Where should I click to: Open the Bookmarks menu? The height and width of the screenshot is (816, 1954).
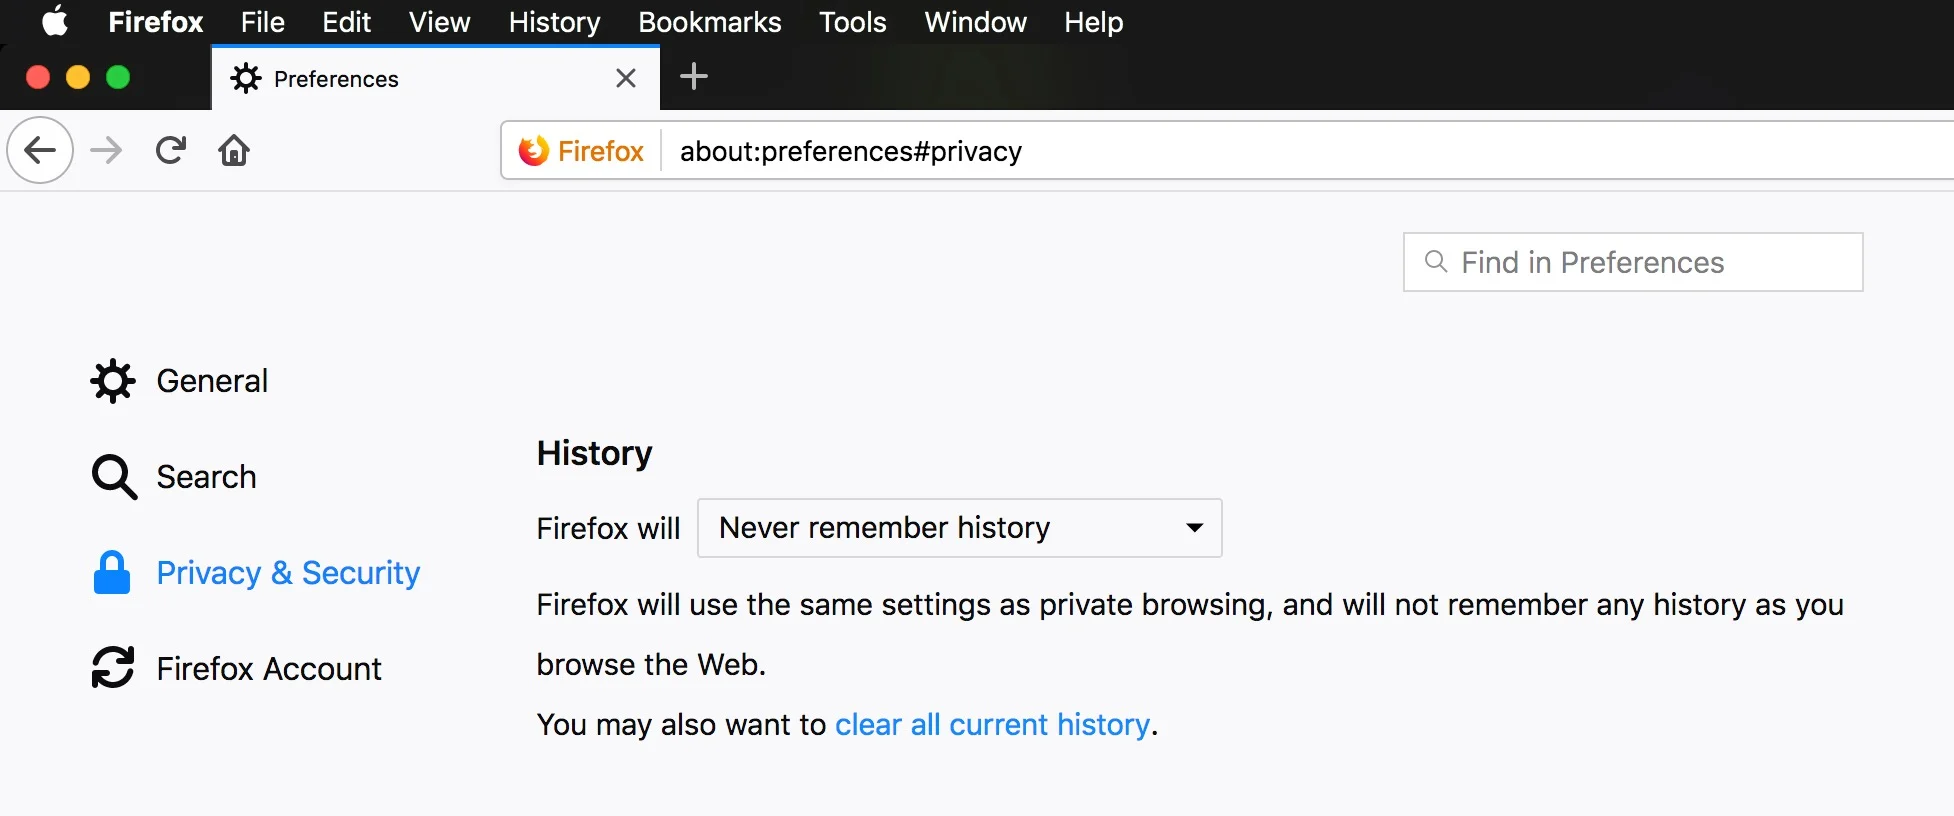coord(709,22)
